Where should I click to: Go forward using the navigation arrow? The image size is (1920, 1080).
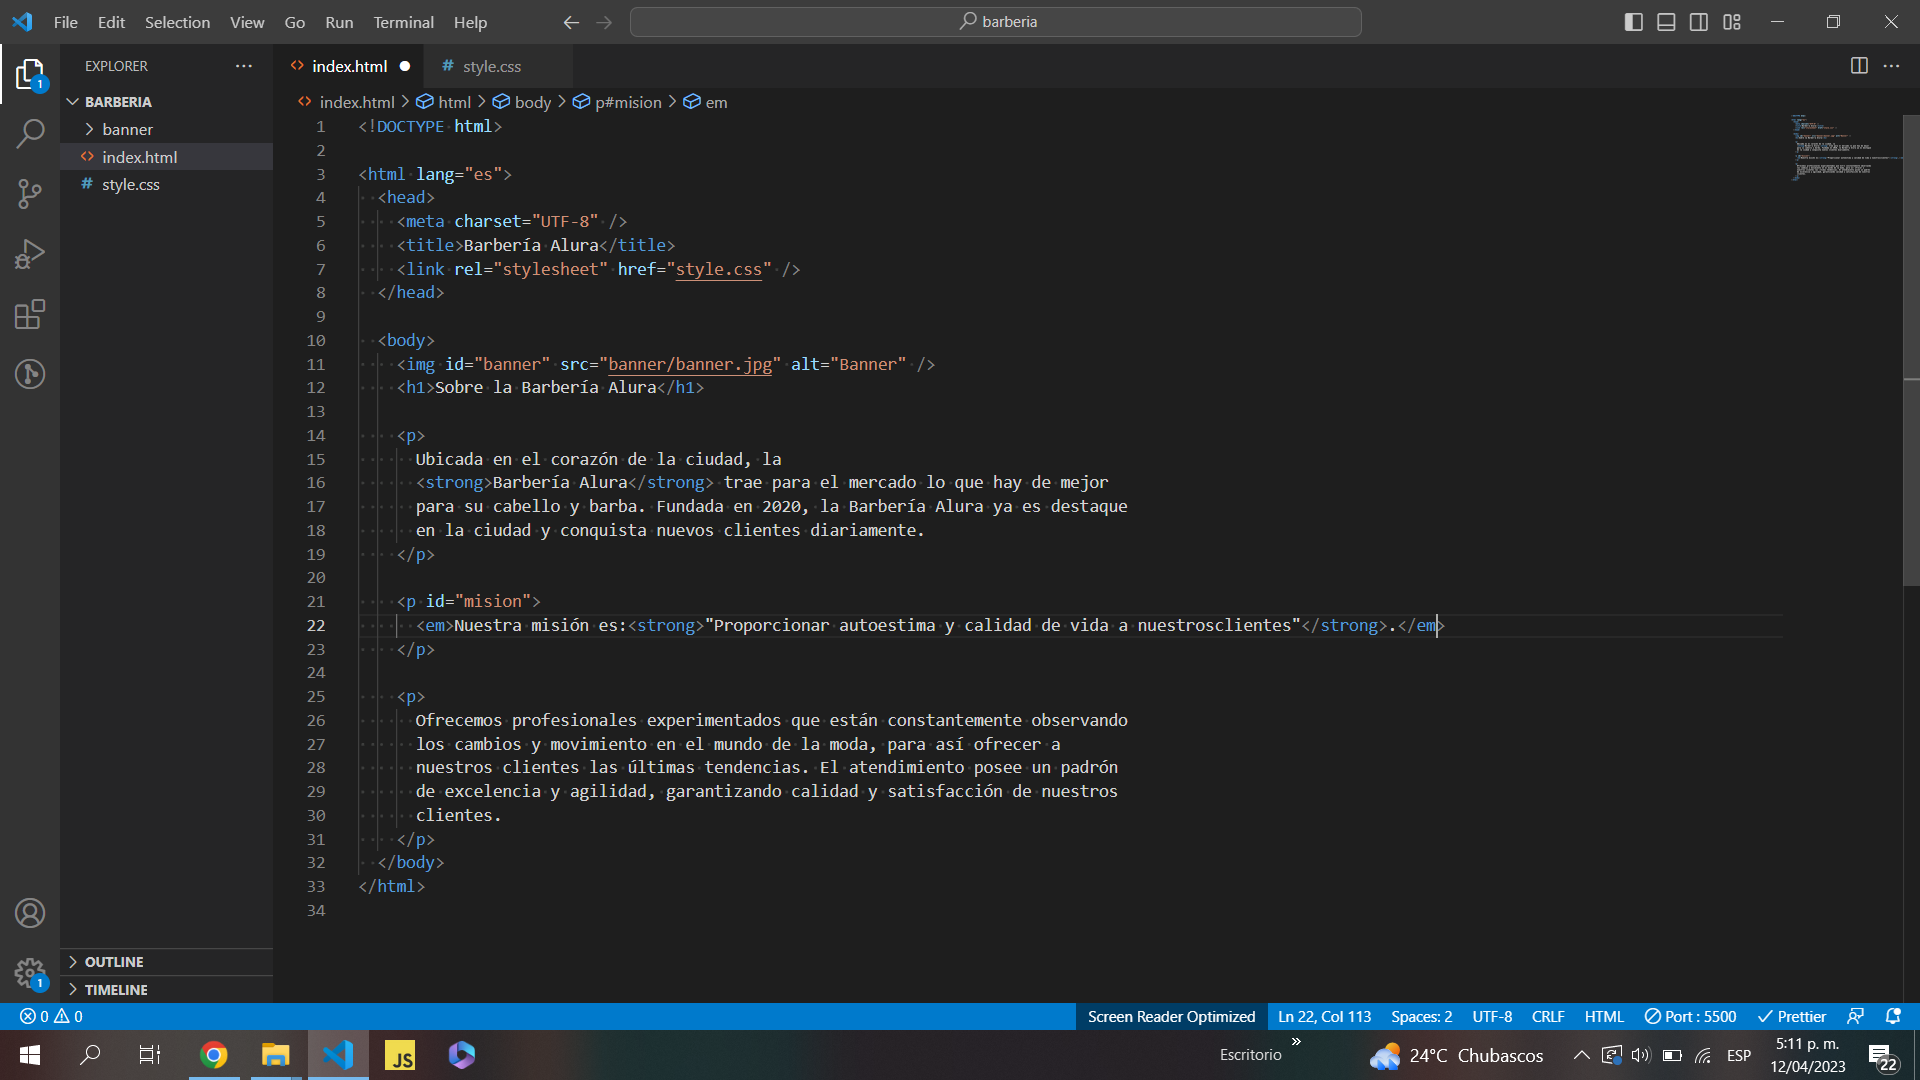tap(604, 22)
